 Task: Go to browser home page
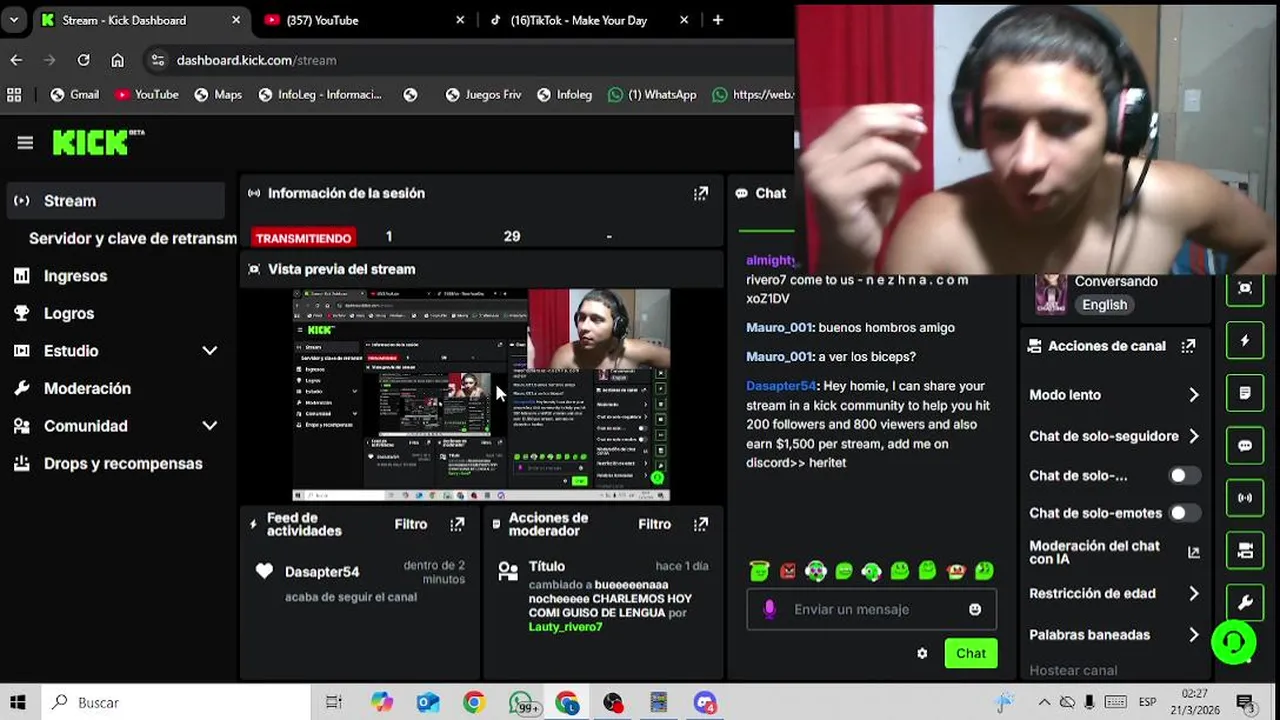pos(117,60)
